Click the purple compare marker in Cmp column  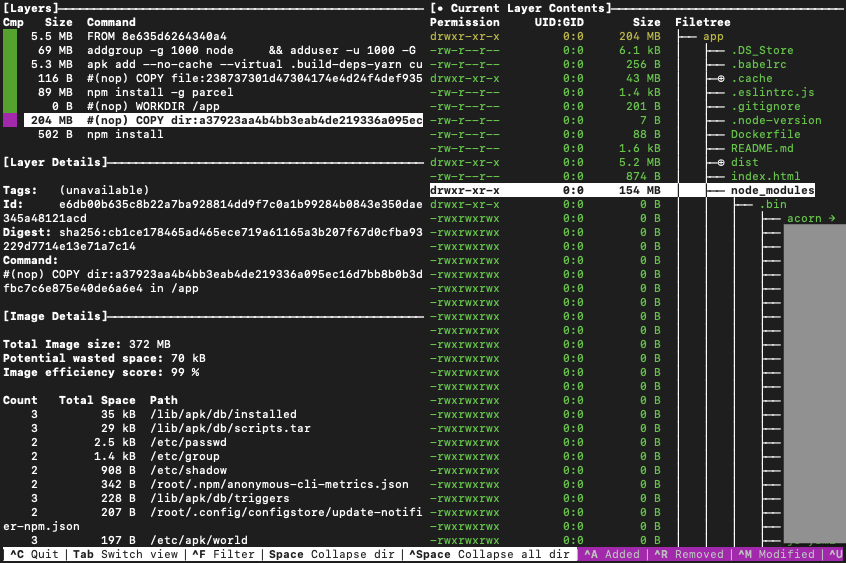[10, 120]
